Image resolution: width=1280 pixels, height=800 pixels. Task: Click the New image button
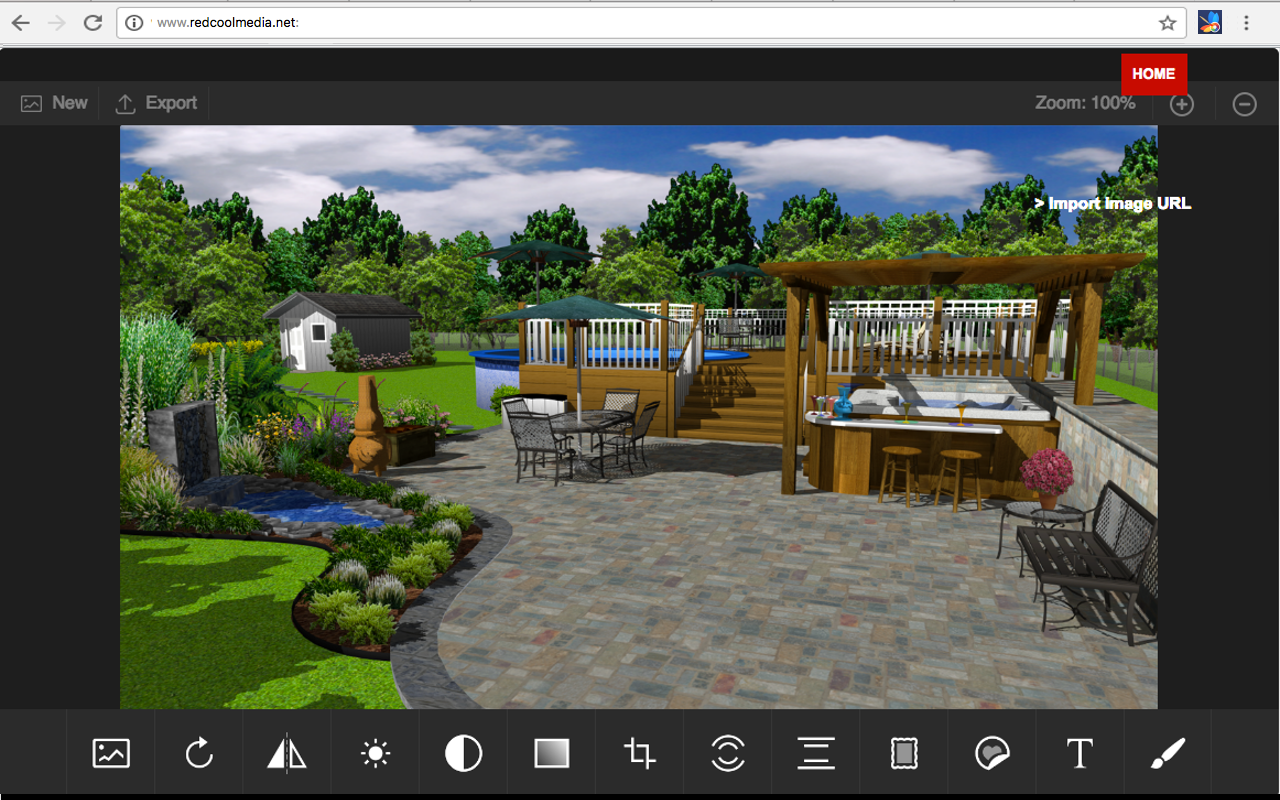tap(55, 103)
